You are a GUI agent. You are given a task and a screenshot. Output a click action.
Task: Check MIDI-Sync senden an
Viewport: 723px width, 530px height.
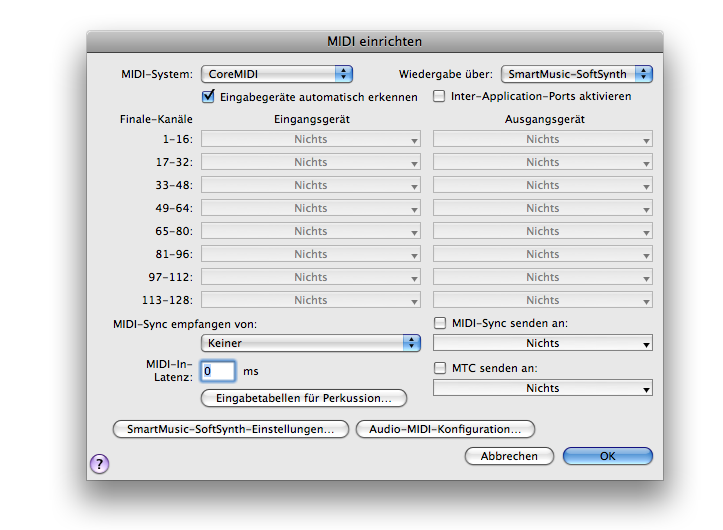(x=440, y=323)
